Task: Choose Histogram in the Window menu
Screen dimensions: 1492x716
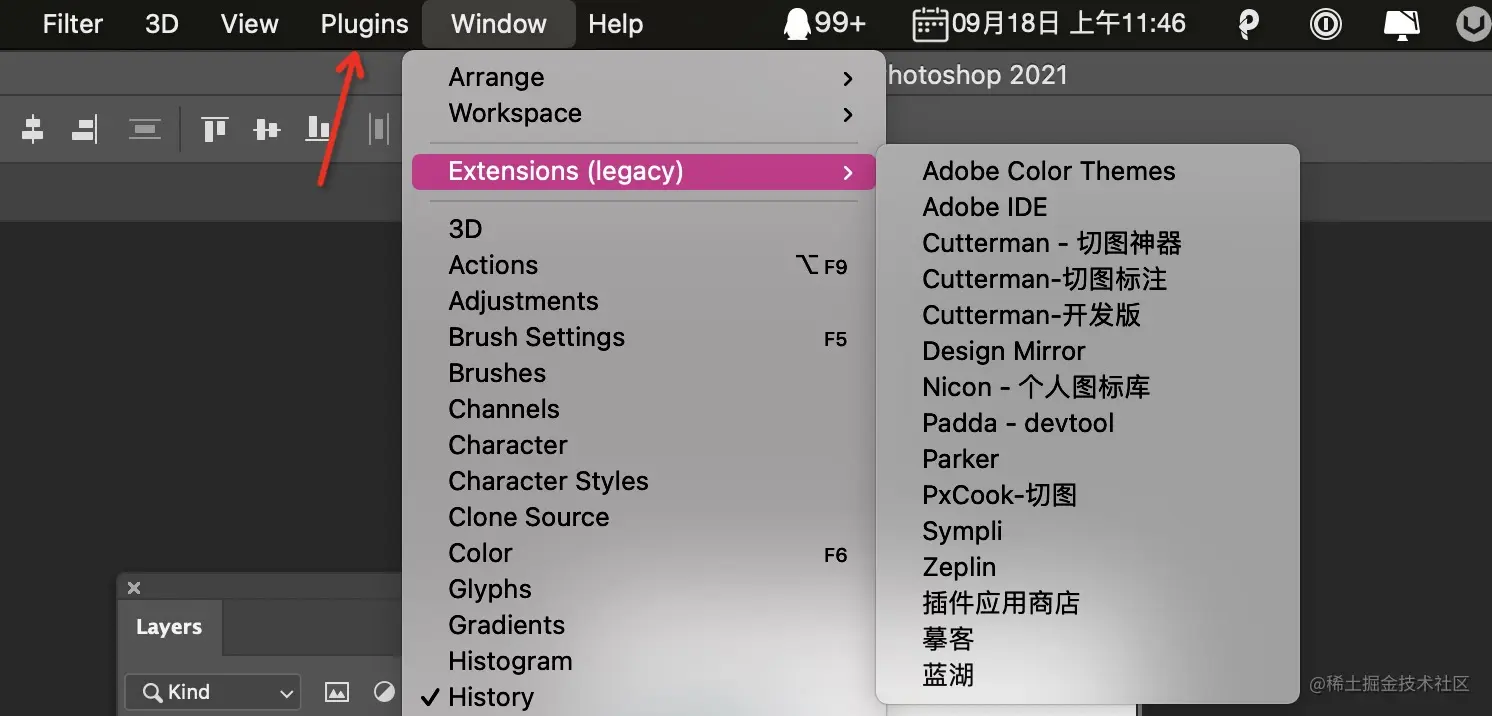Action: pos(644,661)
